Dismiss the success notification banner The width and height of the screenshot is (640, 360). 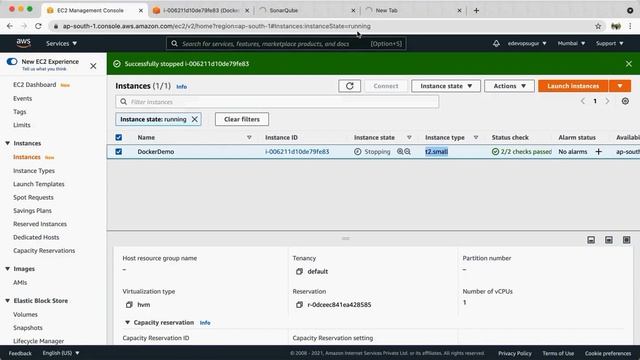pos(629,64)
